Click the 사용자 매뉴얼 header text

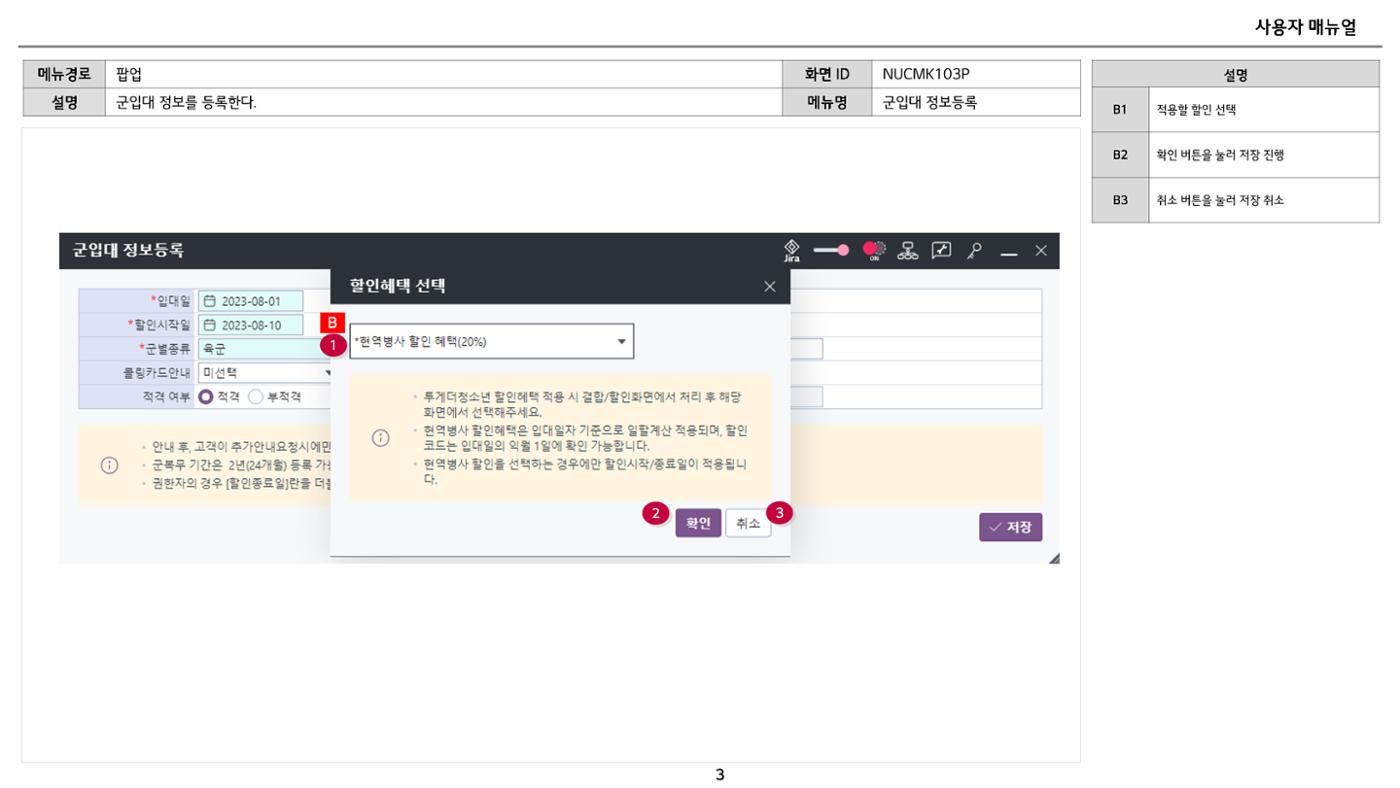coord(1305,28)
